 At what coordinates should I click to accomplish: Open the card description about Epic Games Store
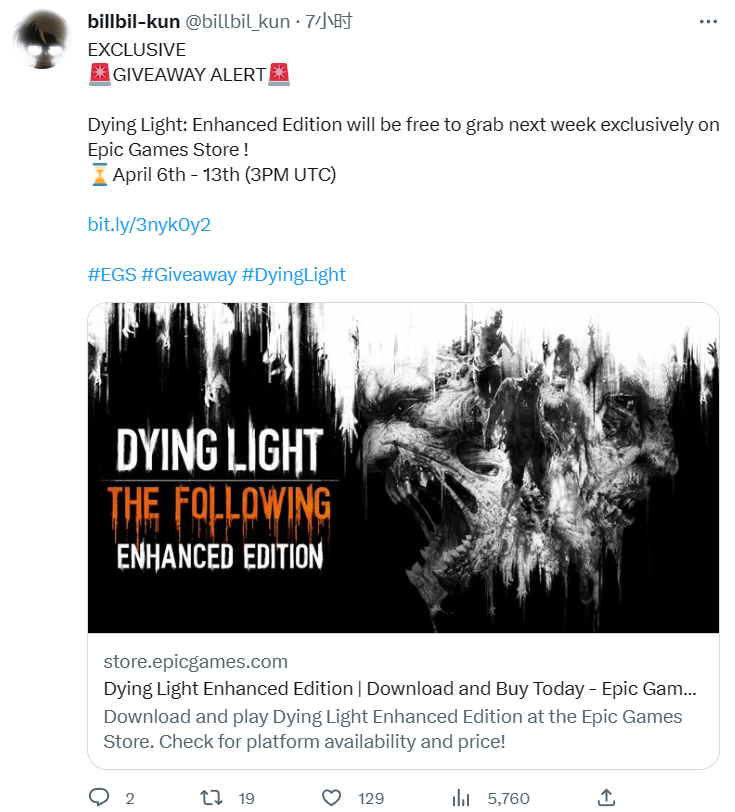click(393, 729)
